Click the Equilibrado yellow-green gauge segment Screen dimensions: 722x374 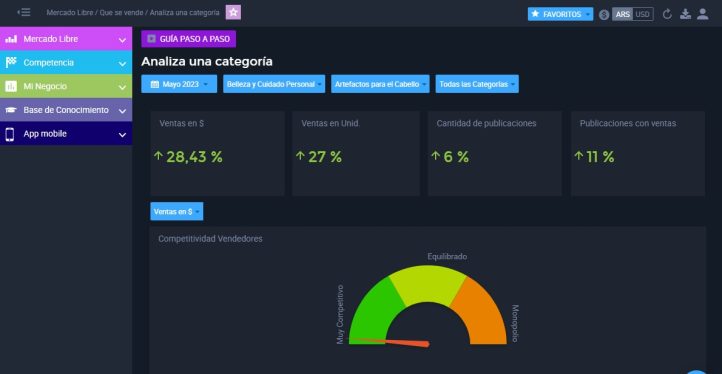click(428, 284)
